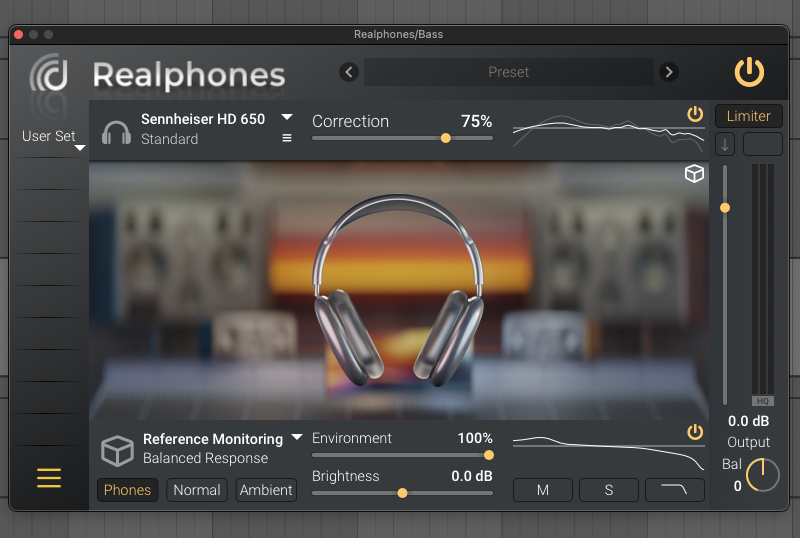Expand the Reference Monitoring dropdown arrow
Image resolution: width=800 pixels, height=538 pixels.
click(x=297, y=437)
